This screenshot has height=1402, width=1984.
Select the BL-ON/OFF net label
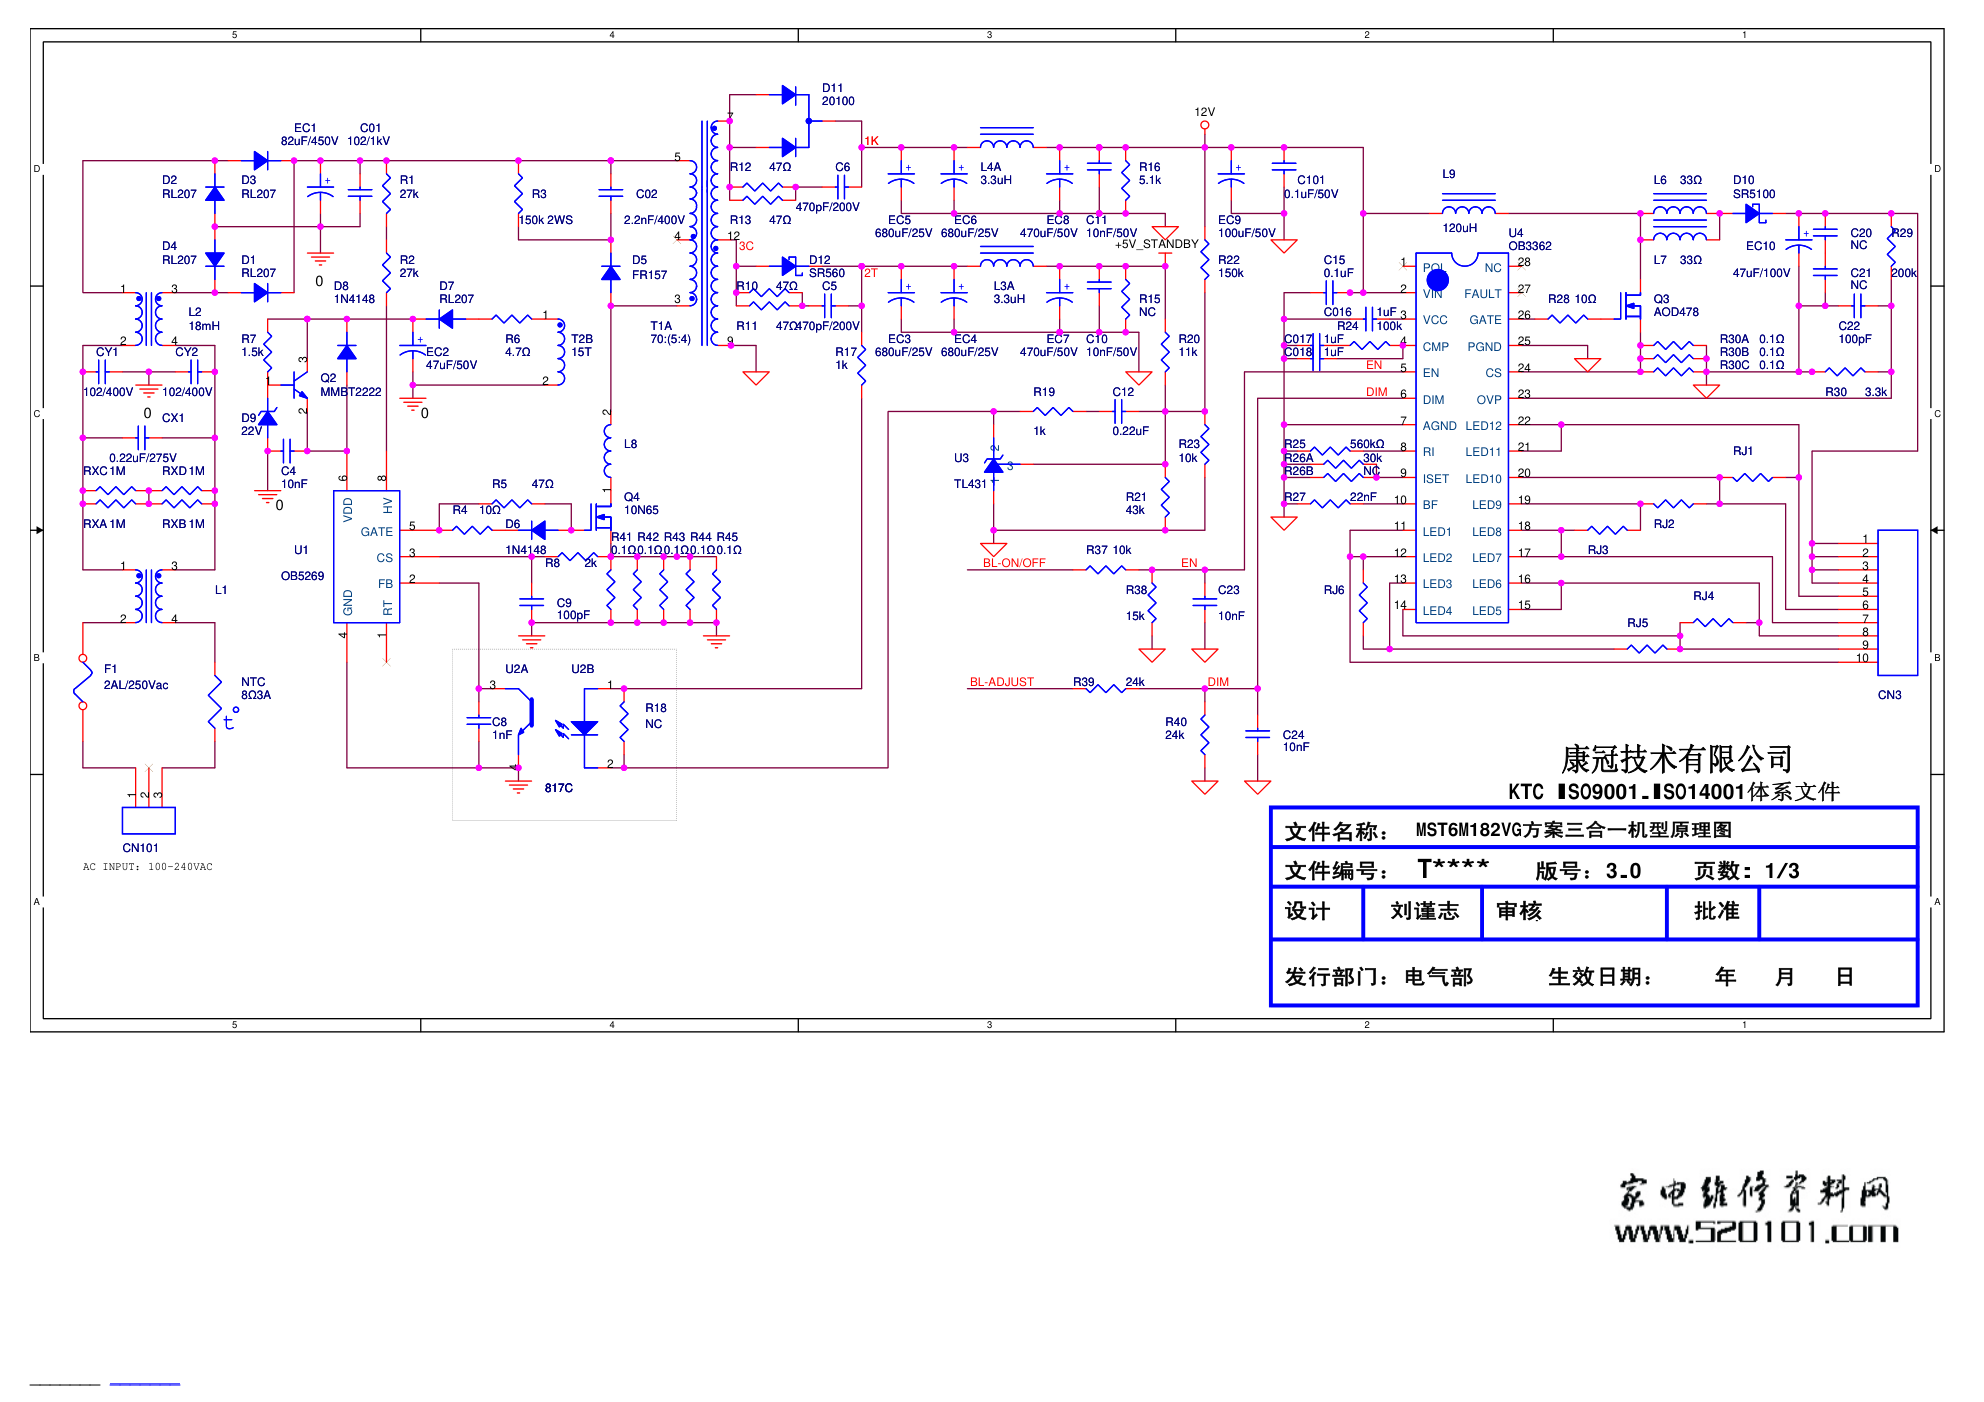coord(1014,563)
